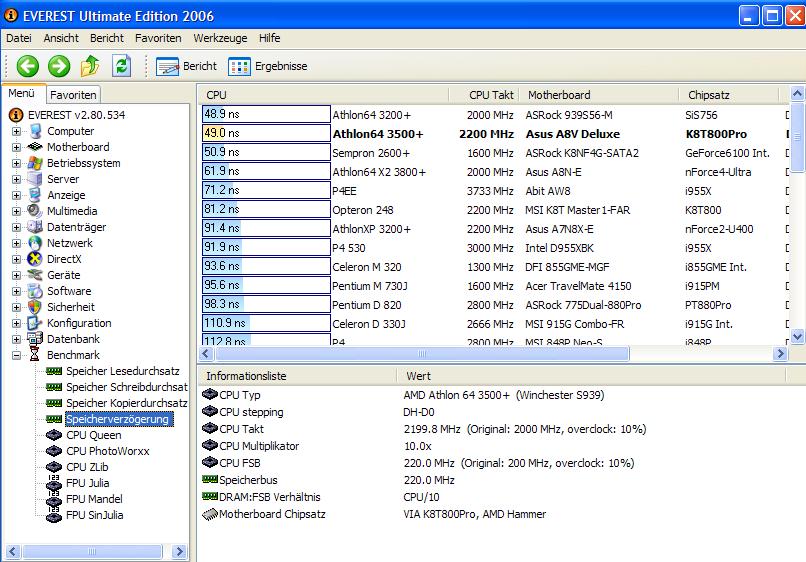Image resolution: width=806 pixels, height=562 pixels.
Task: Click the EVEREST v2.80.534 root icon
Action: click(16, 115)
